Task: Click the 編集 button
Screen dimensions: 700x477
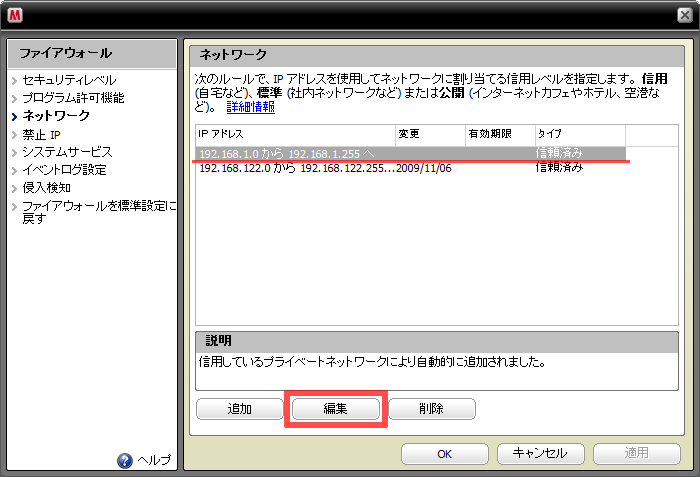Action: (335, 409)
